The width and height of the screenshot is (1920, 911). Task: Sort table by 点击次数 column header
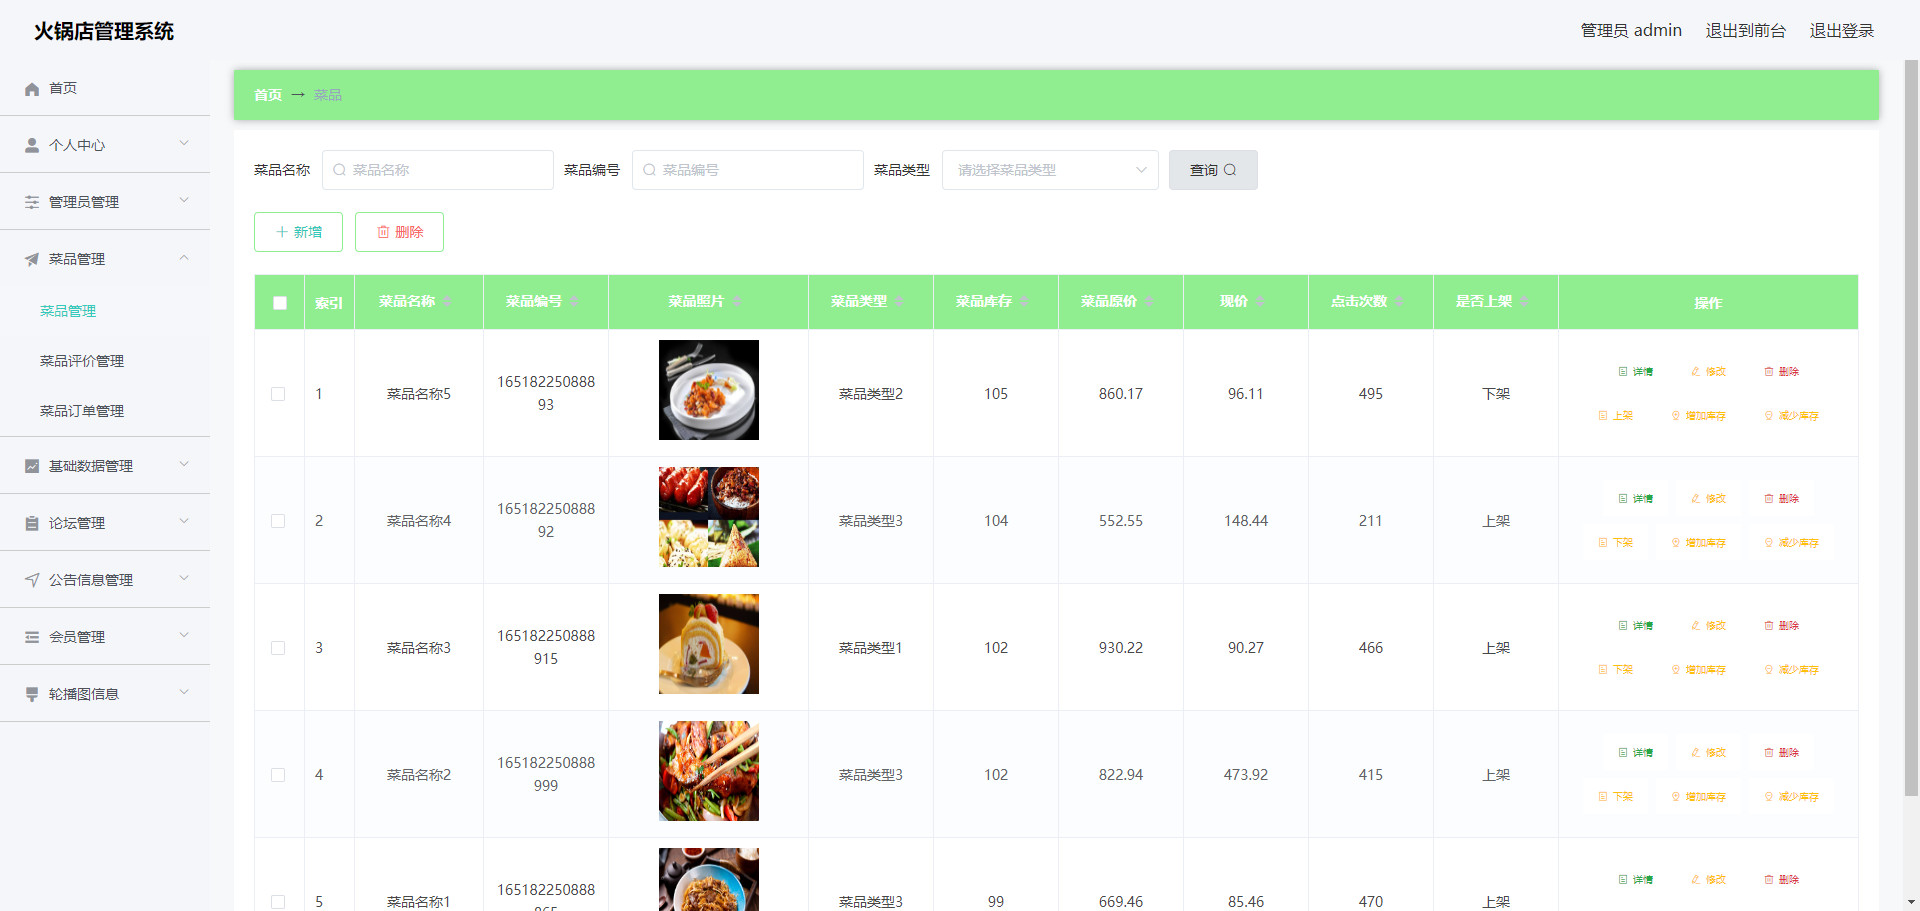click(x=1370, y=302)
